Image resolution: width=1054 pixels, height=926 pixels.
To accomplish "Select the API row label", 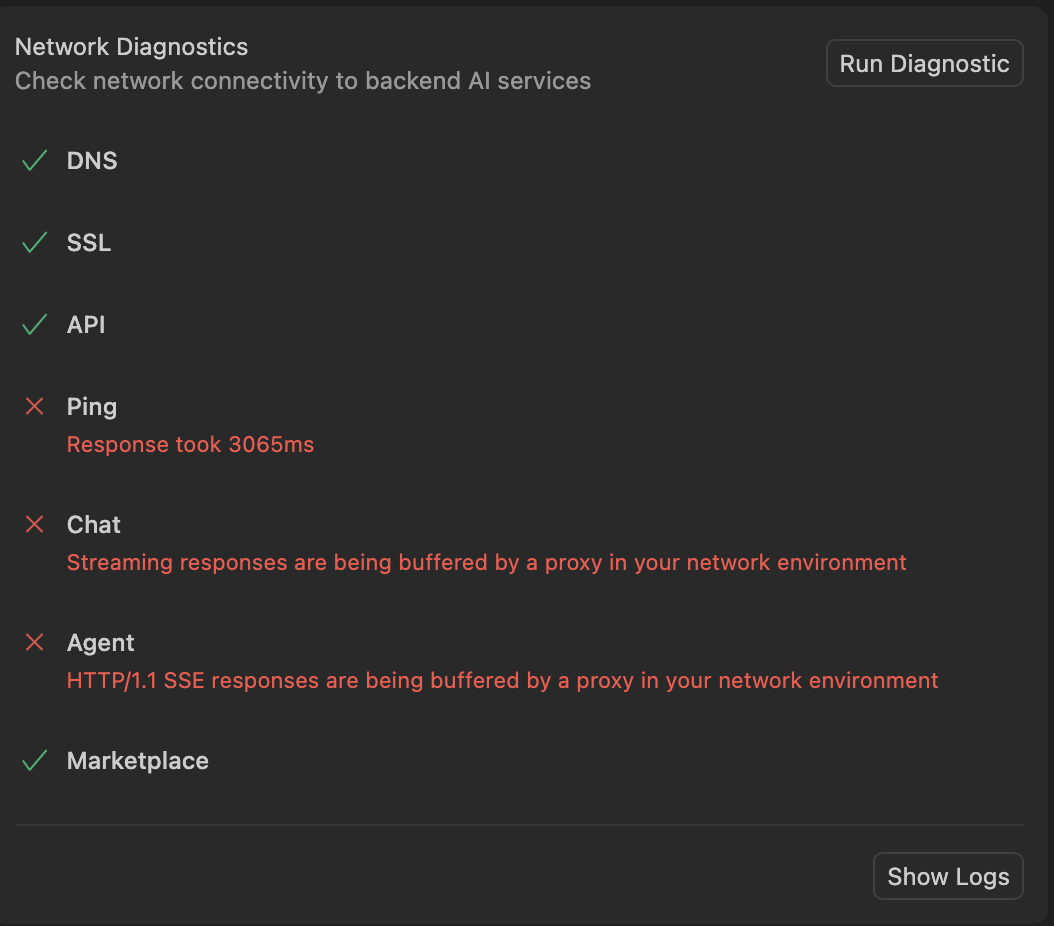I will pyautogui.click(x=86, y=325).
